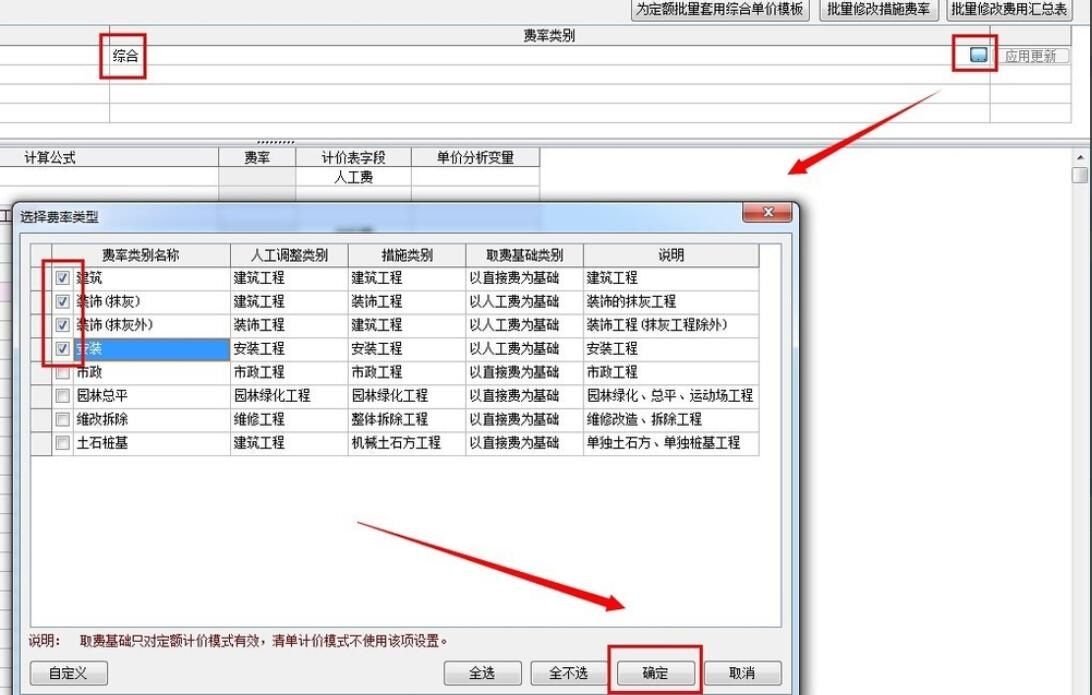
Task: Check the 园林总平 checkbox
Action: pyautogui.click(x=63, y=396)
